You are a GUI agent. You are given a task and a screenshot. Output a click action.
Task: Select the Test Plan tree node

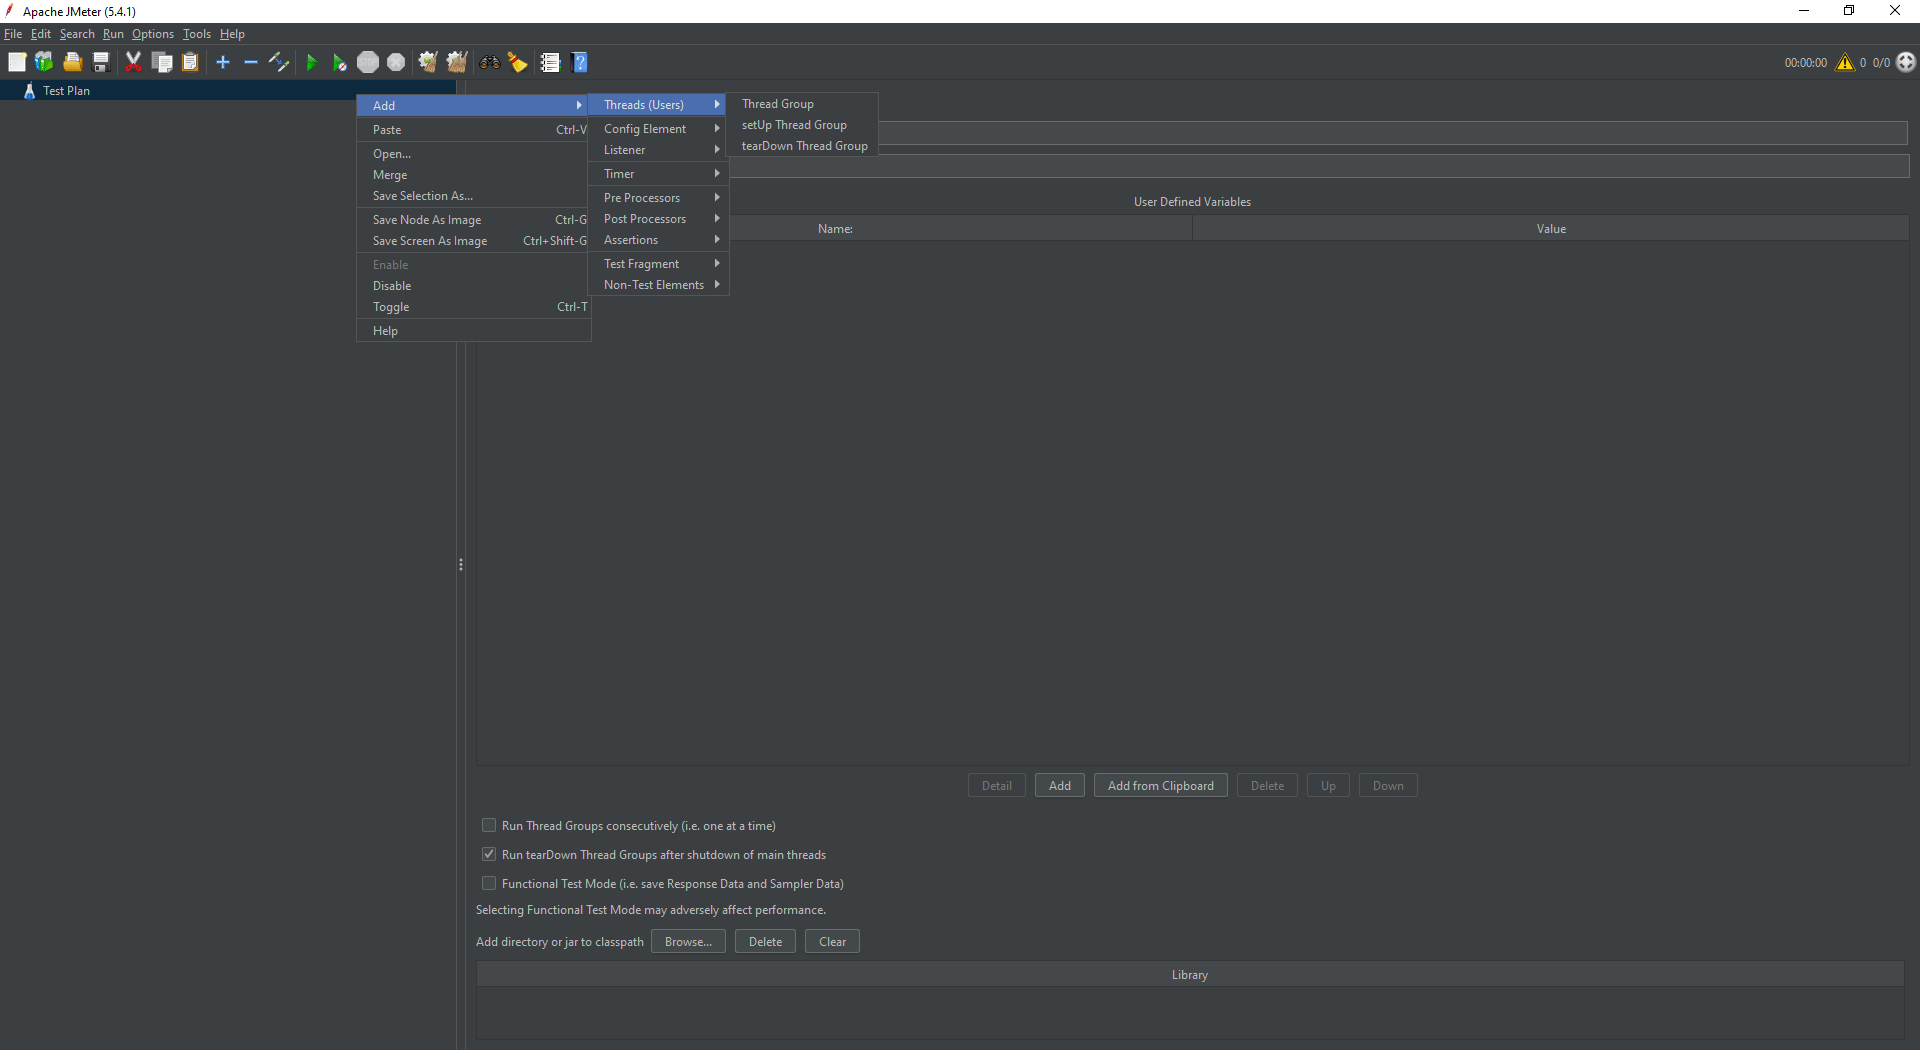(67, 90)
